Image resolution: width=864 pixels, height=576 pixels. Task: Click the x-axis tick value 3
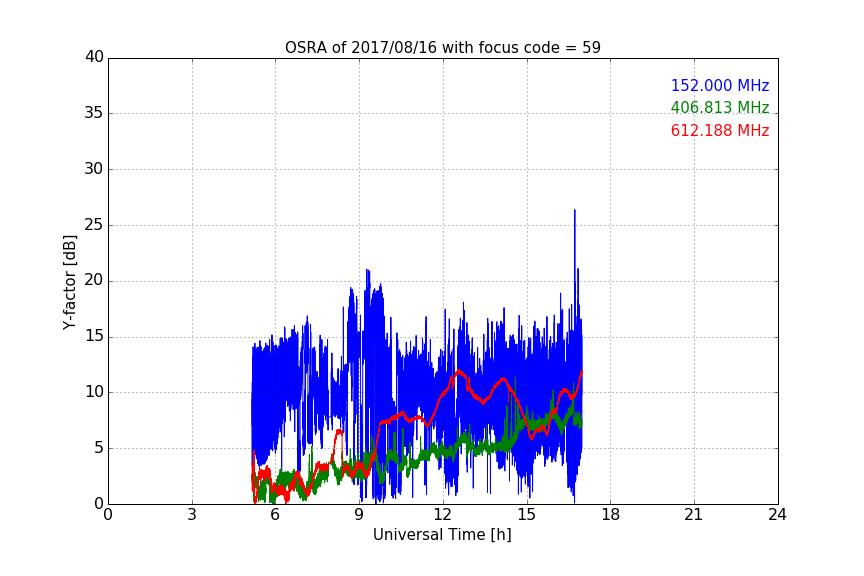(192, 515)
